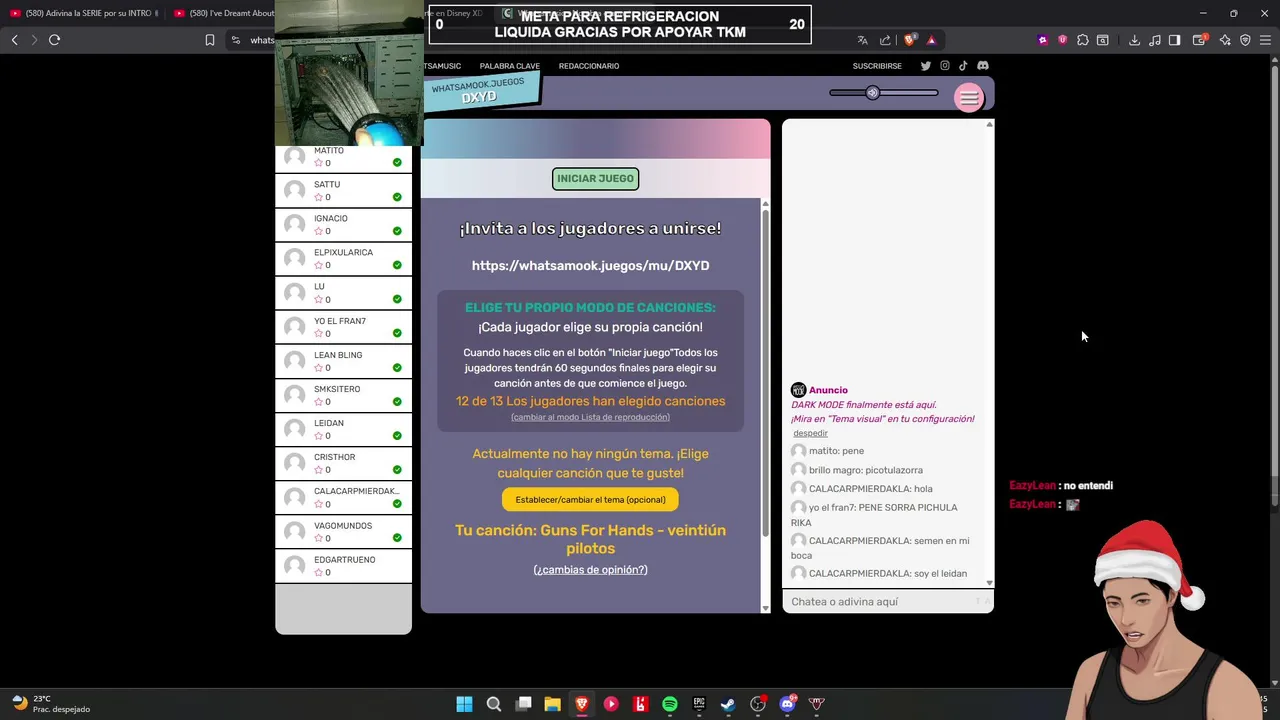This screenshot has height=720, width=1280.
Task: Select player VAGOMUNDOS in the list
Action: [343, 532]
